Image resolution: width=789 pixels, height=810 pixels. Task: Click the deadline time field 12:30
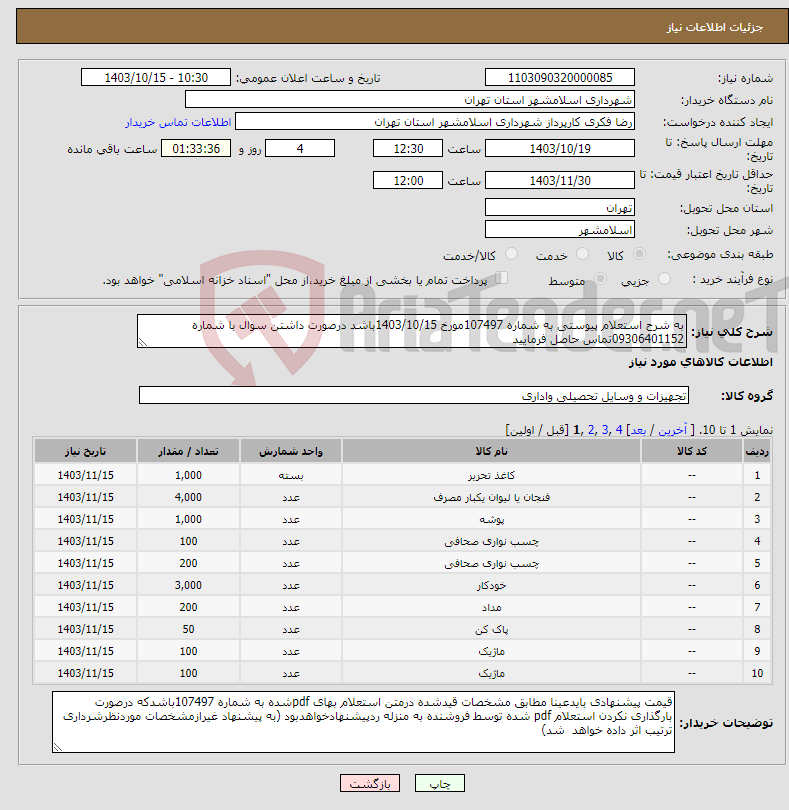[x=408, y=149]
